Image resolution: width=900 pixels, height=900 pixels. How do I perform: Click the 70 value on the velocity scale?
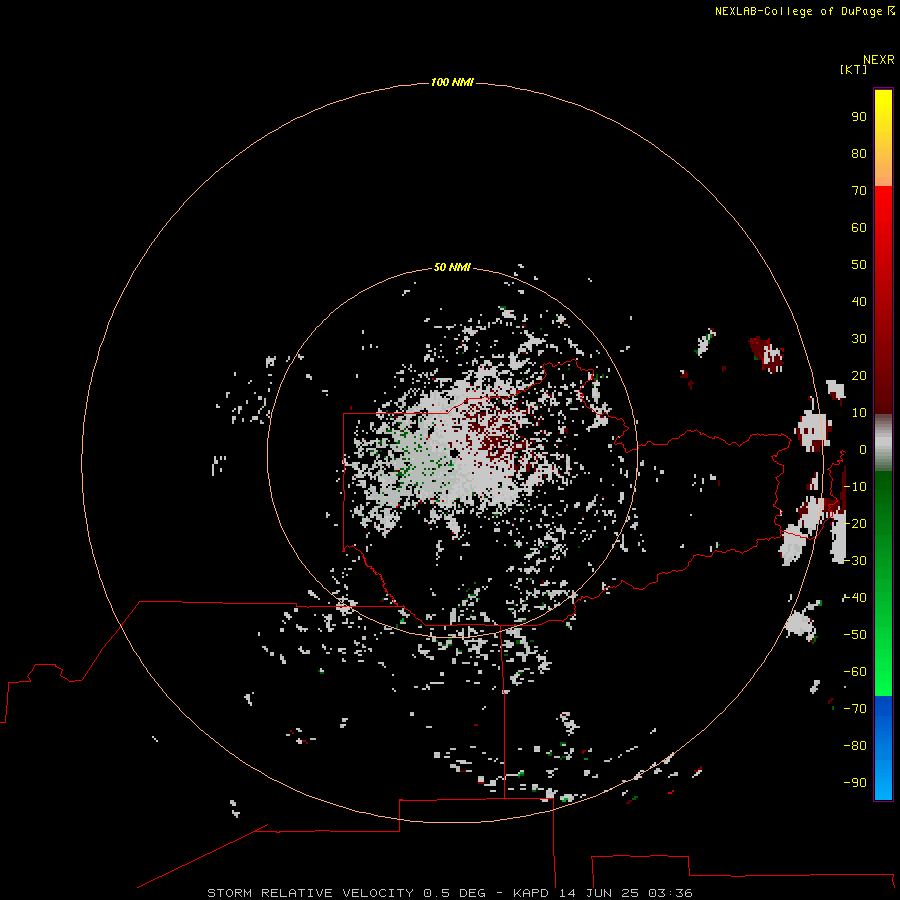859,191
